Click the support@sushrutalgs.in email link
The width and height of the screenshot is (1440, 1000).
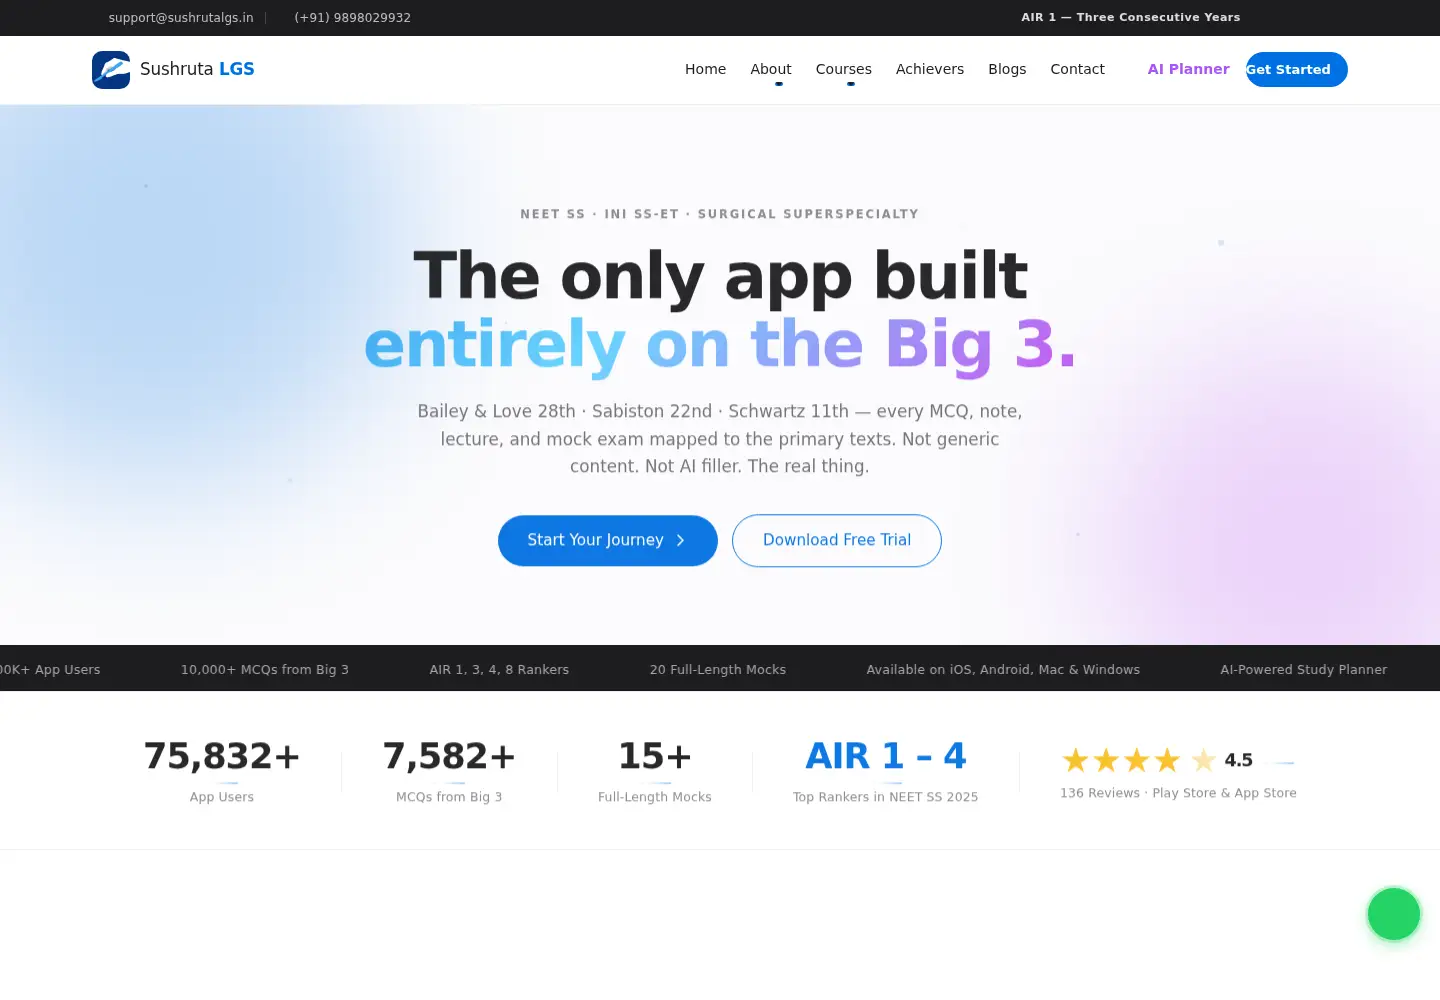tap(181, 18)
